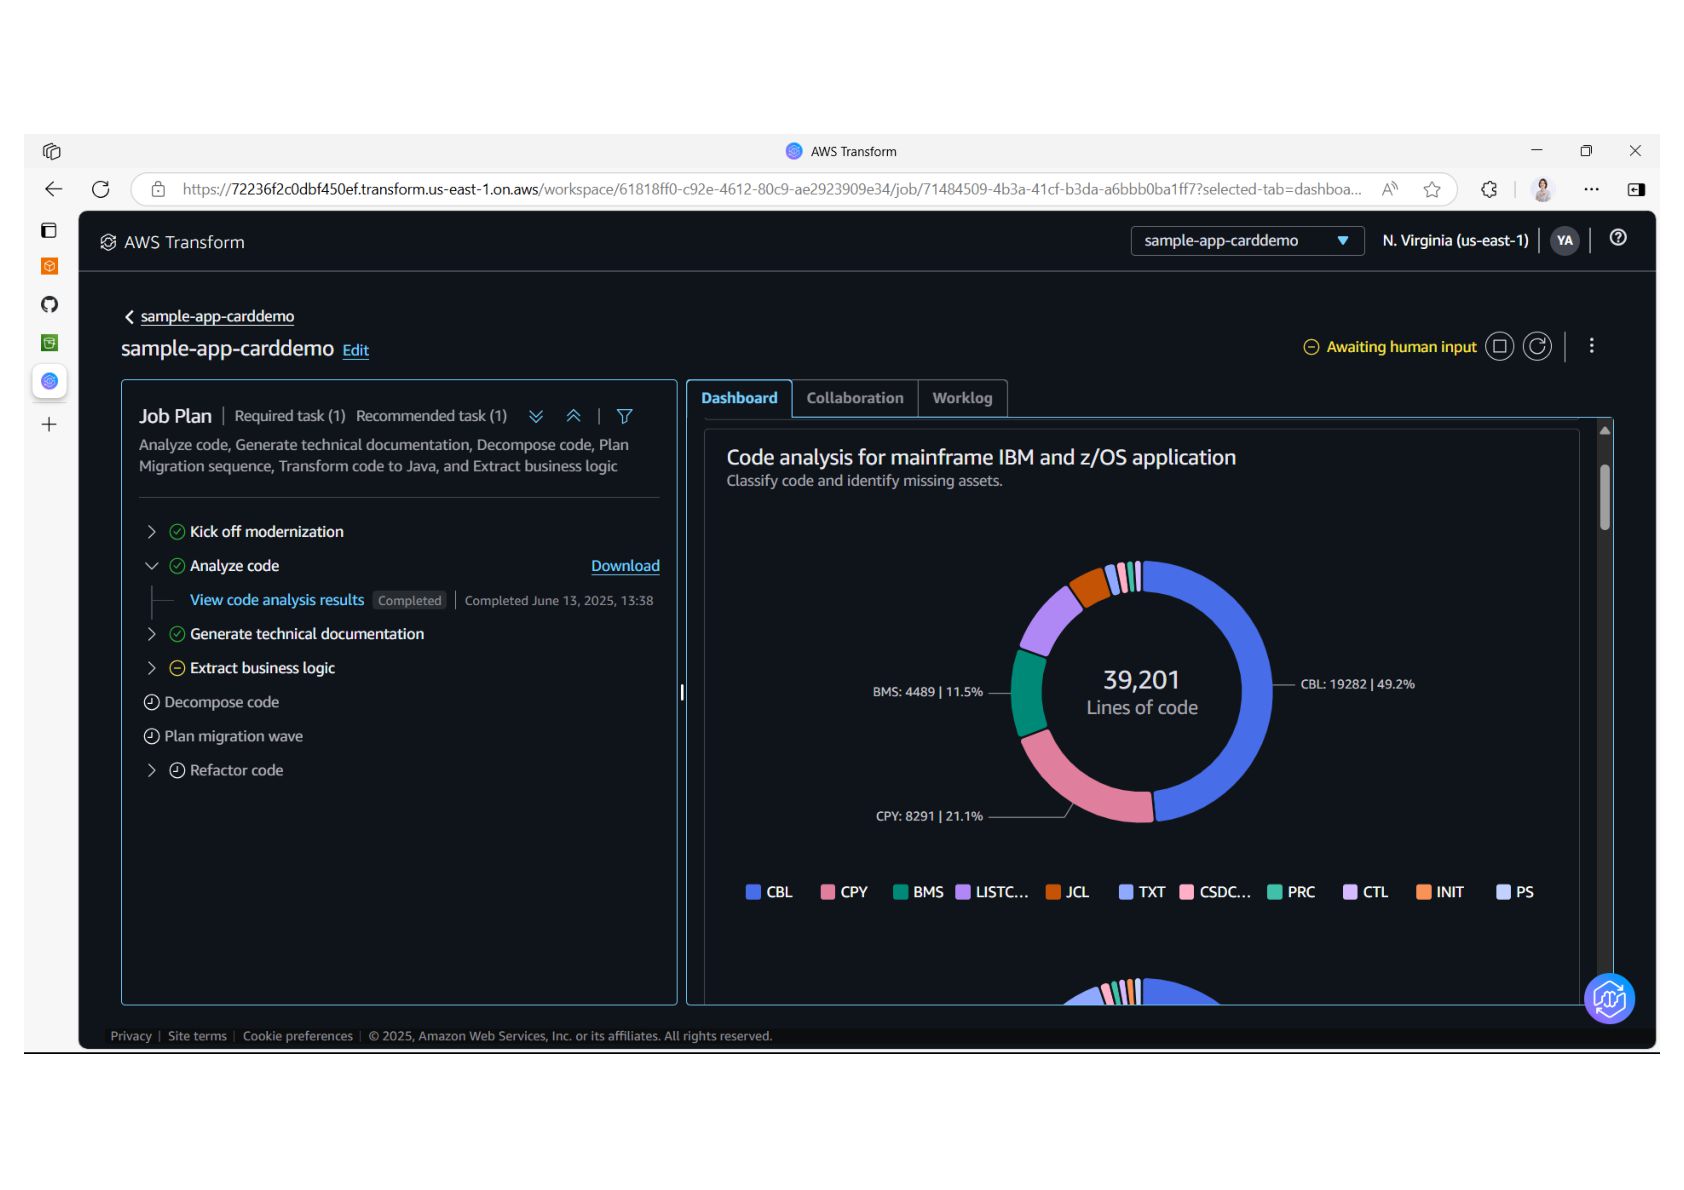Stop the job with the stop icon
The width and height of the screenshot is (1684, 1190).
[x=1499, y=347]
